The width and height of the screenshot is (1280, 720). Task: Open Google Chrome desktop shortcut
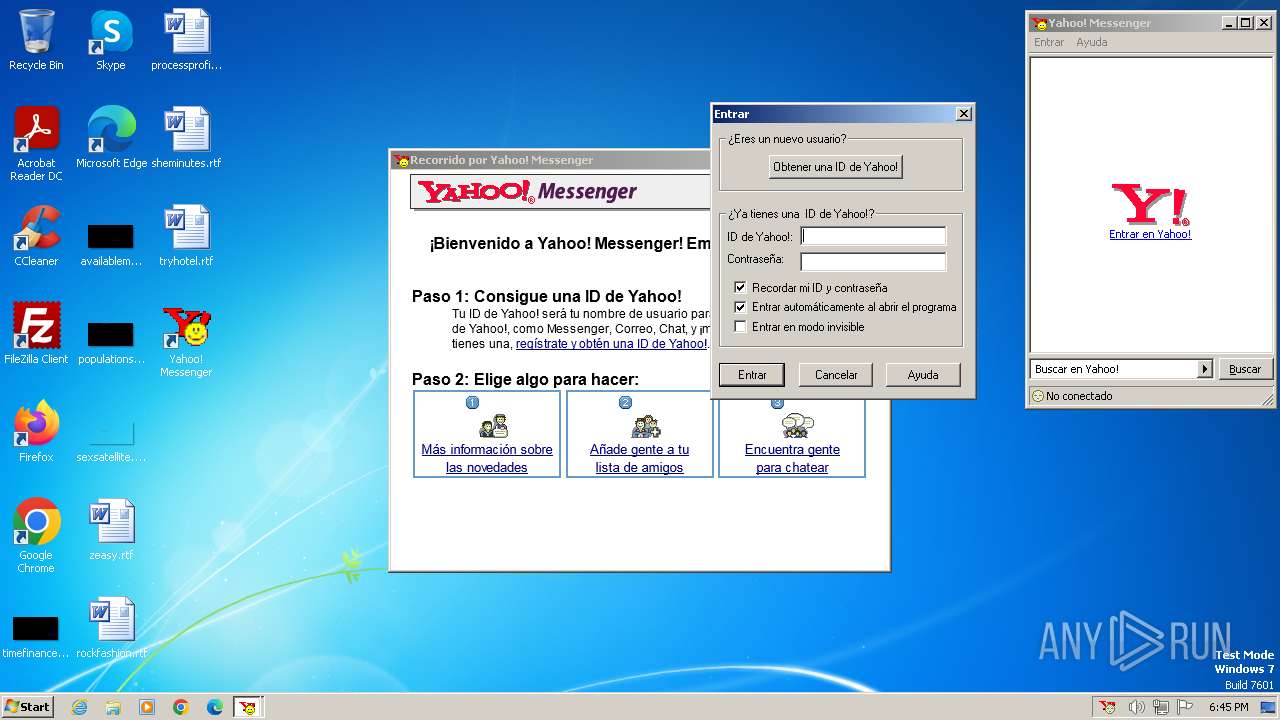point(36,535)
